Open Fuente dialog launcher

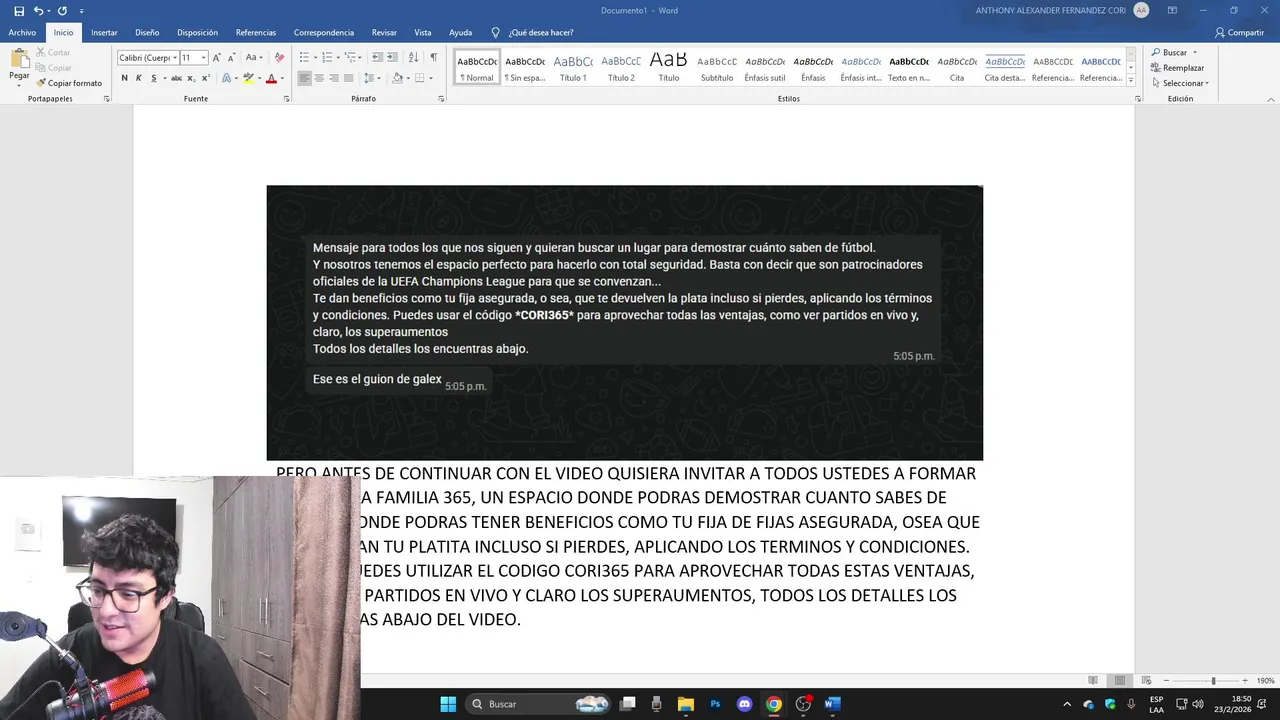286,99
